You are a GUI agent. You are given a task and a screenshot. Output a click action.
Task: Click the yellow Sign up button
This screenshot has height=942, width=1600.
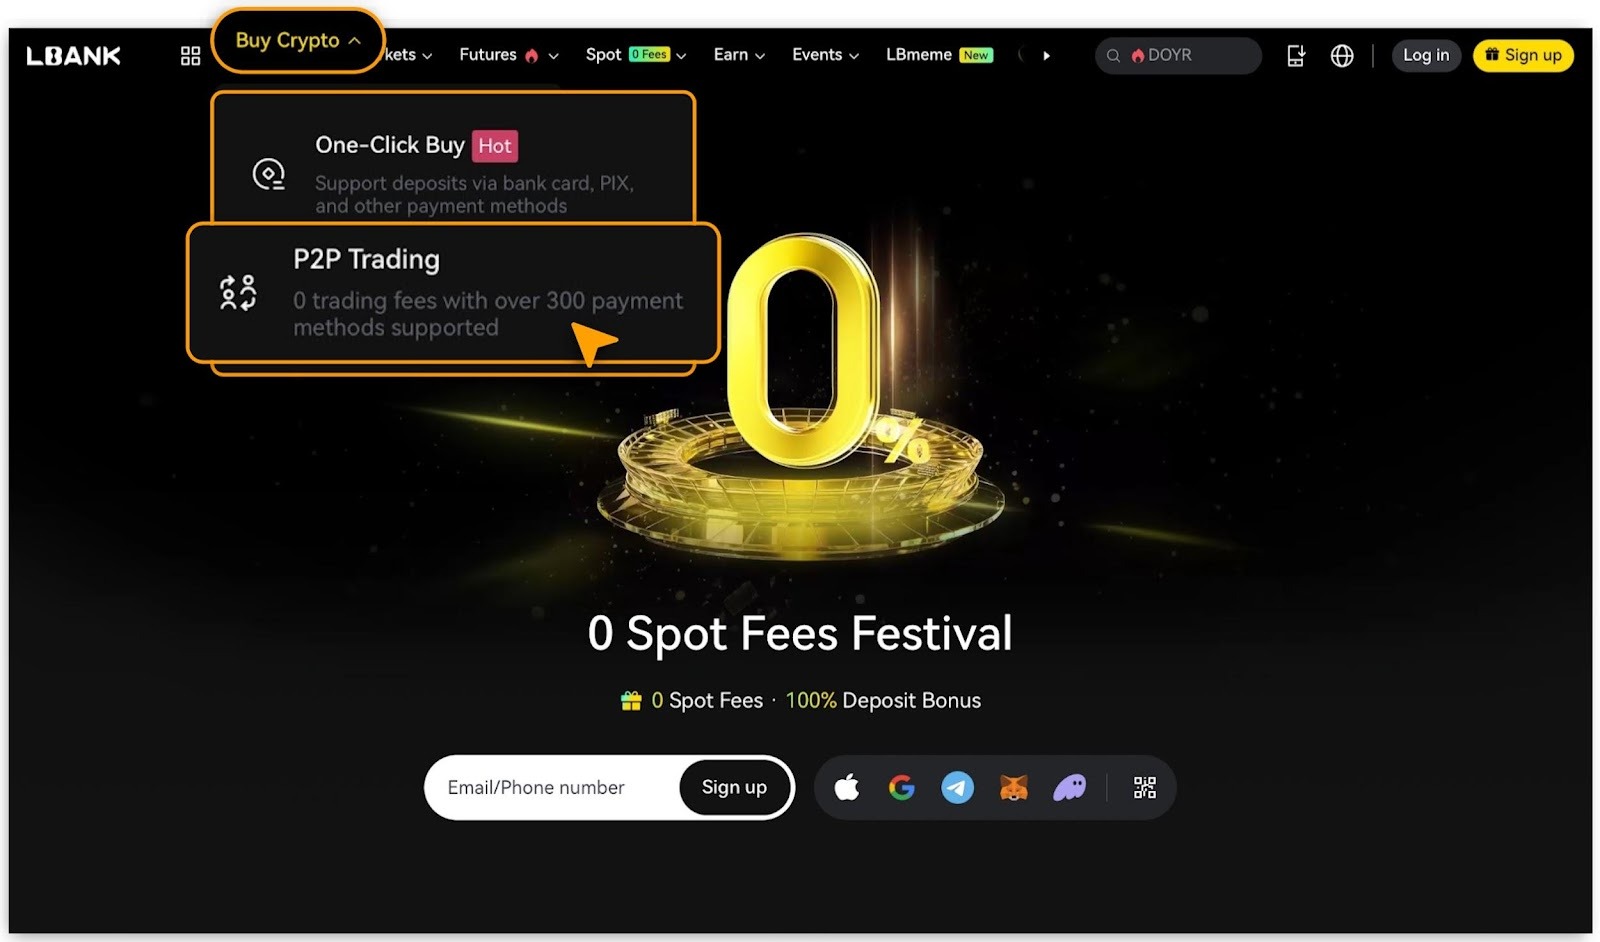1523,55
